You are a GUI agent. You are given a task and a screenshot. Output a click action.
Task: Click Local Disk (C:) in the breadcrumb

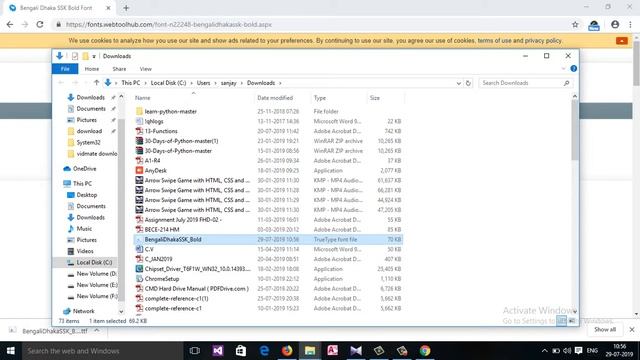168,83
